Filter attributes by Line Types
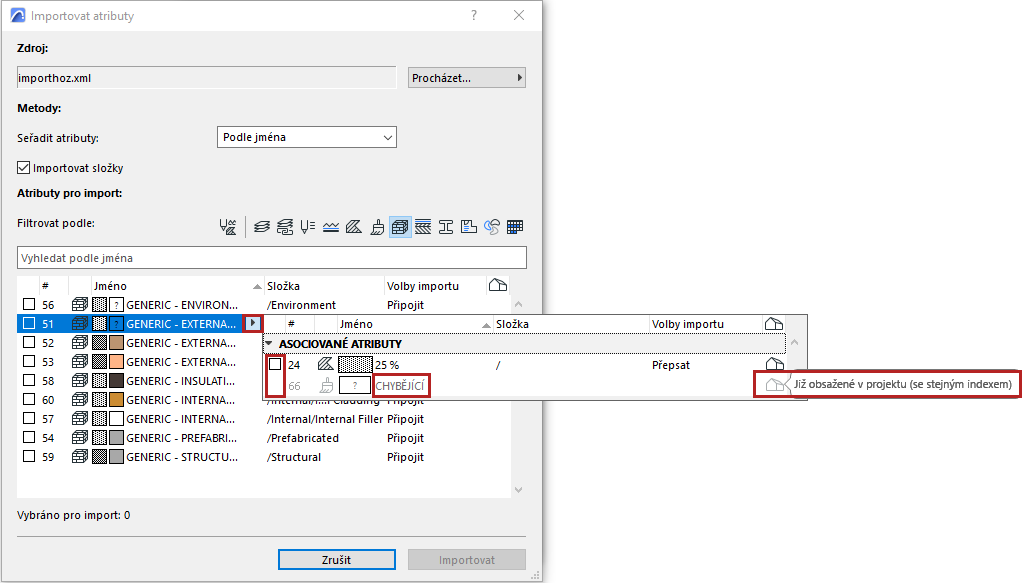Screen dimensions: 1022x583 point(330,227)
